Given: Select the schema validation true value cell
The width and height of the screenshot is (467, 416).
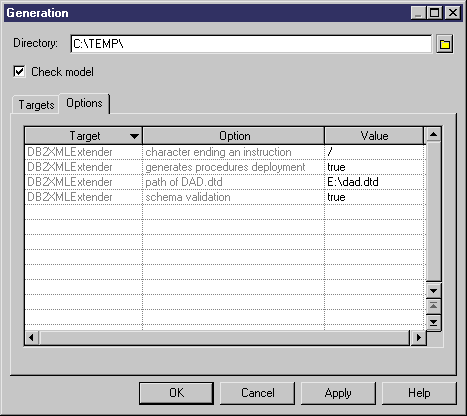Looking at the screenshot, I should pos(374,197).
